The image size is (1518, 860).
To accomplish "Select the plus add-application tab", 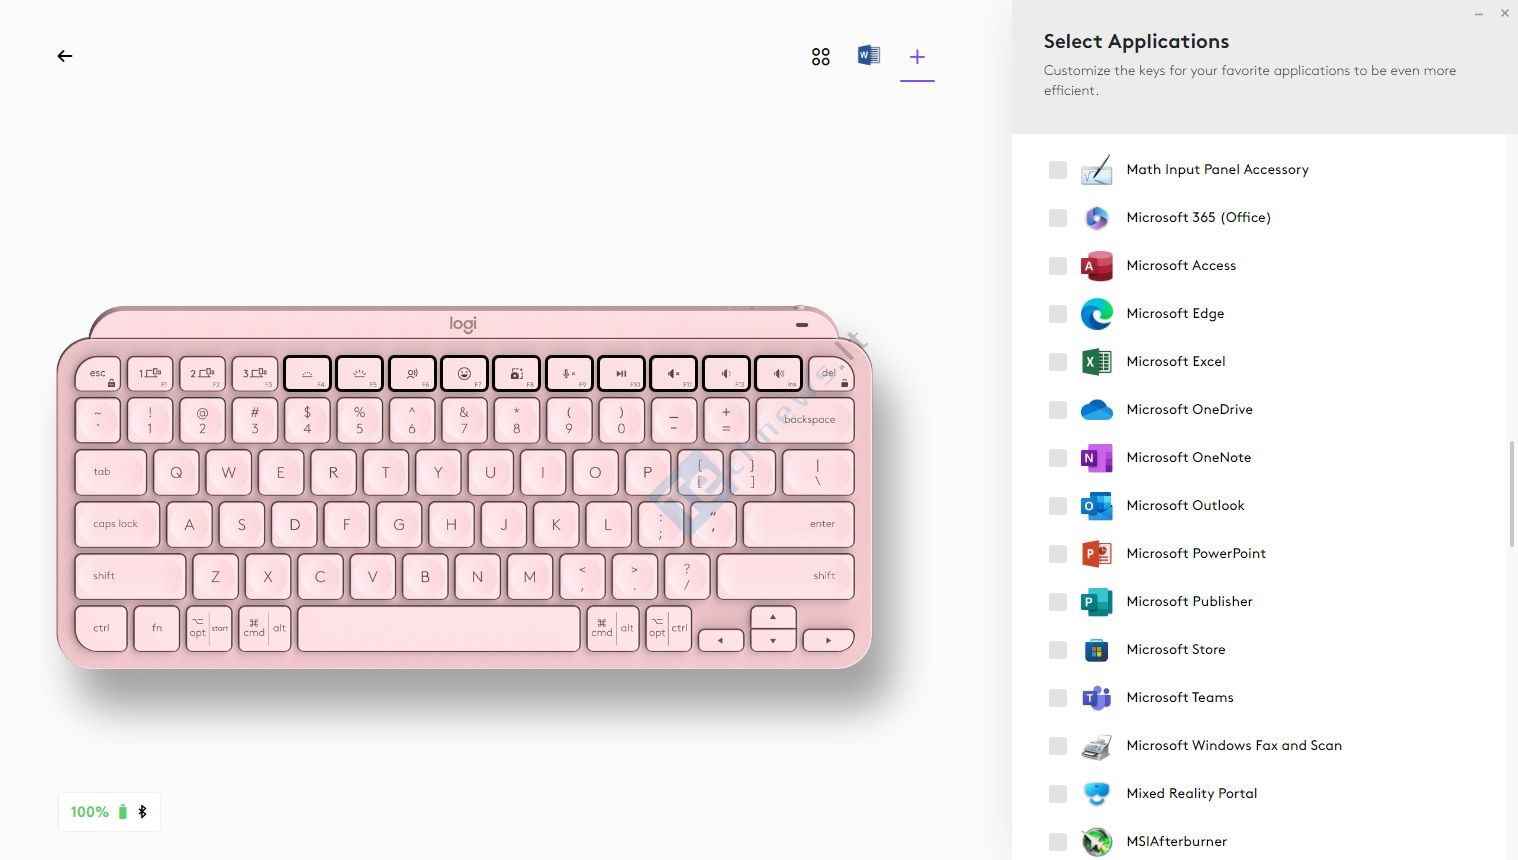I will pos(917,57).
